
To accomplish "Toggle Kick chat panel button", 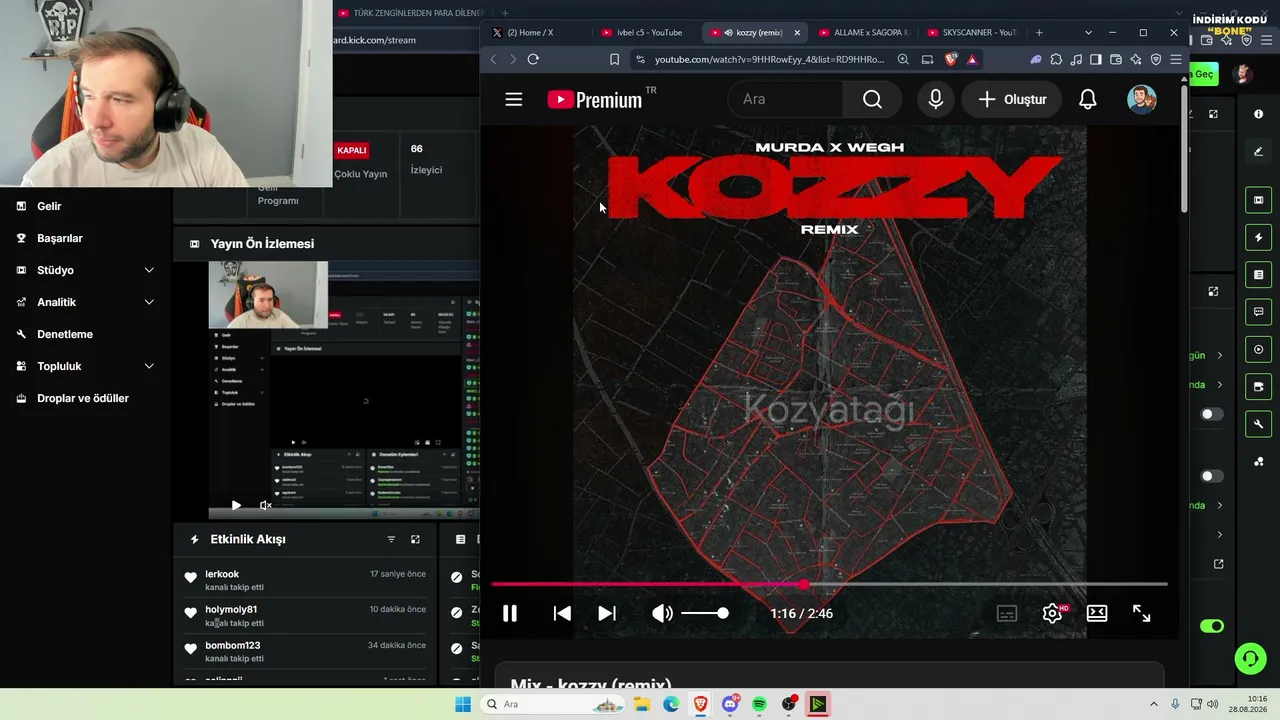I will click(x=1258, y=312).
